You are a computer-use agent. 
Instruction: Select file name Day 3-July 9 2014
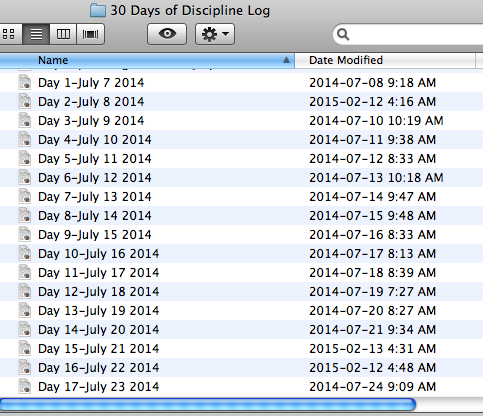[91, 121]
